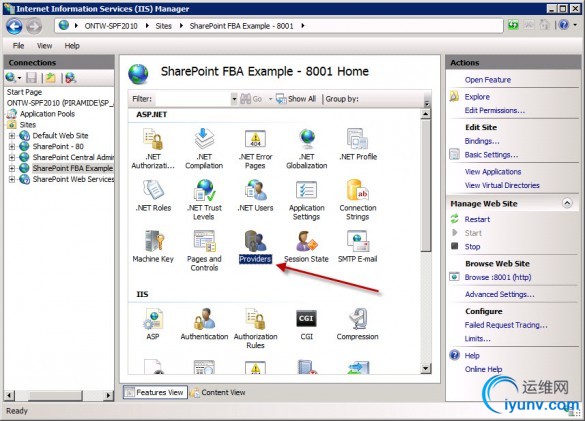This screenshot has height=421, width=585.
Task: Switch to Content View tab
Action: click(218, 392)
